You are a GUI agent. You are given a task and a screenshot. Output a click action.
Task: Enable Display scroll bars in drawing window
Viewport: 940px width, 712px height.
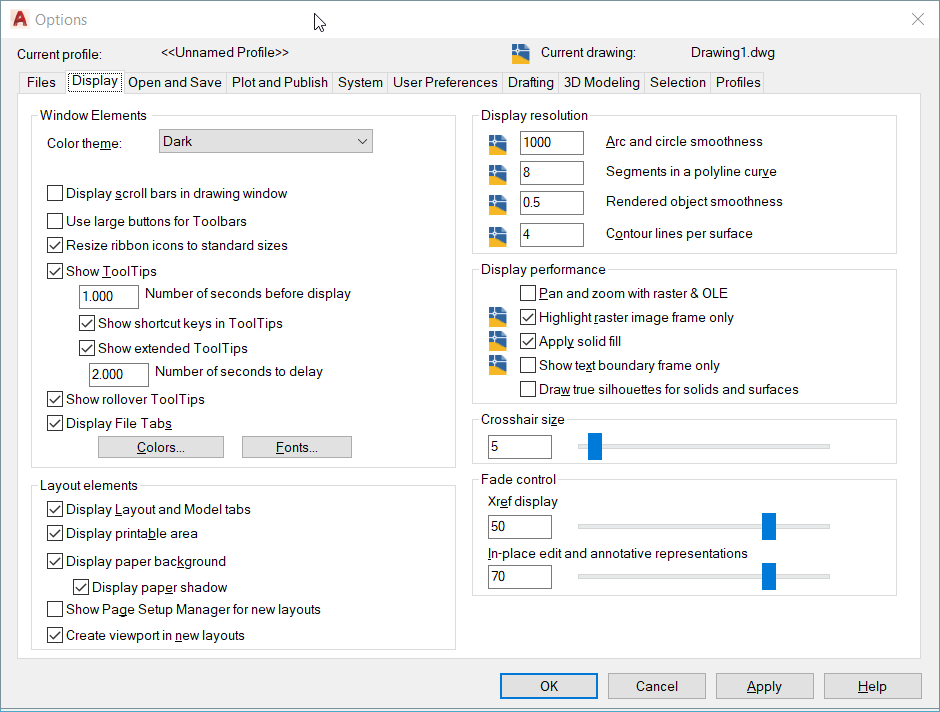point(55,193)
